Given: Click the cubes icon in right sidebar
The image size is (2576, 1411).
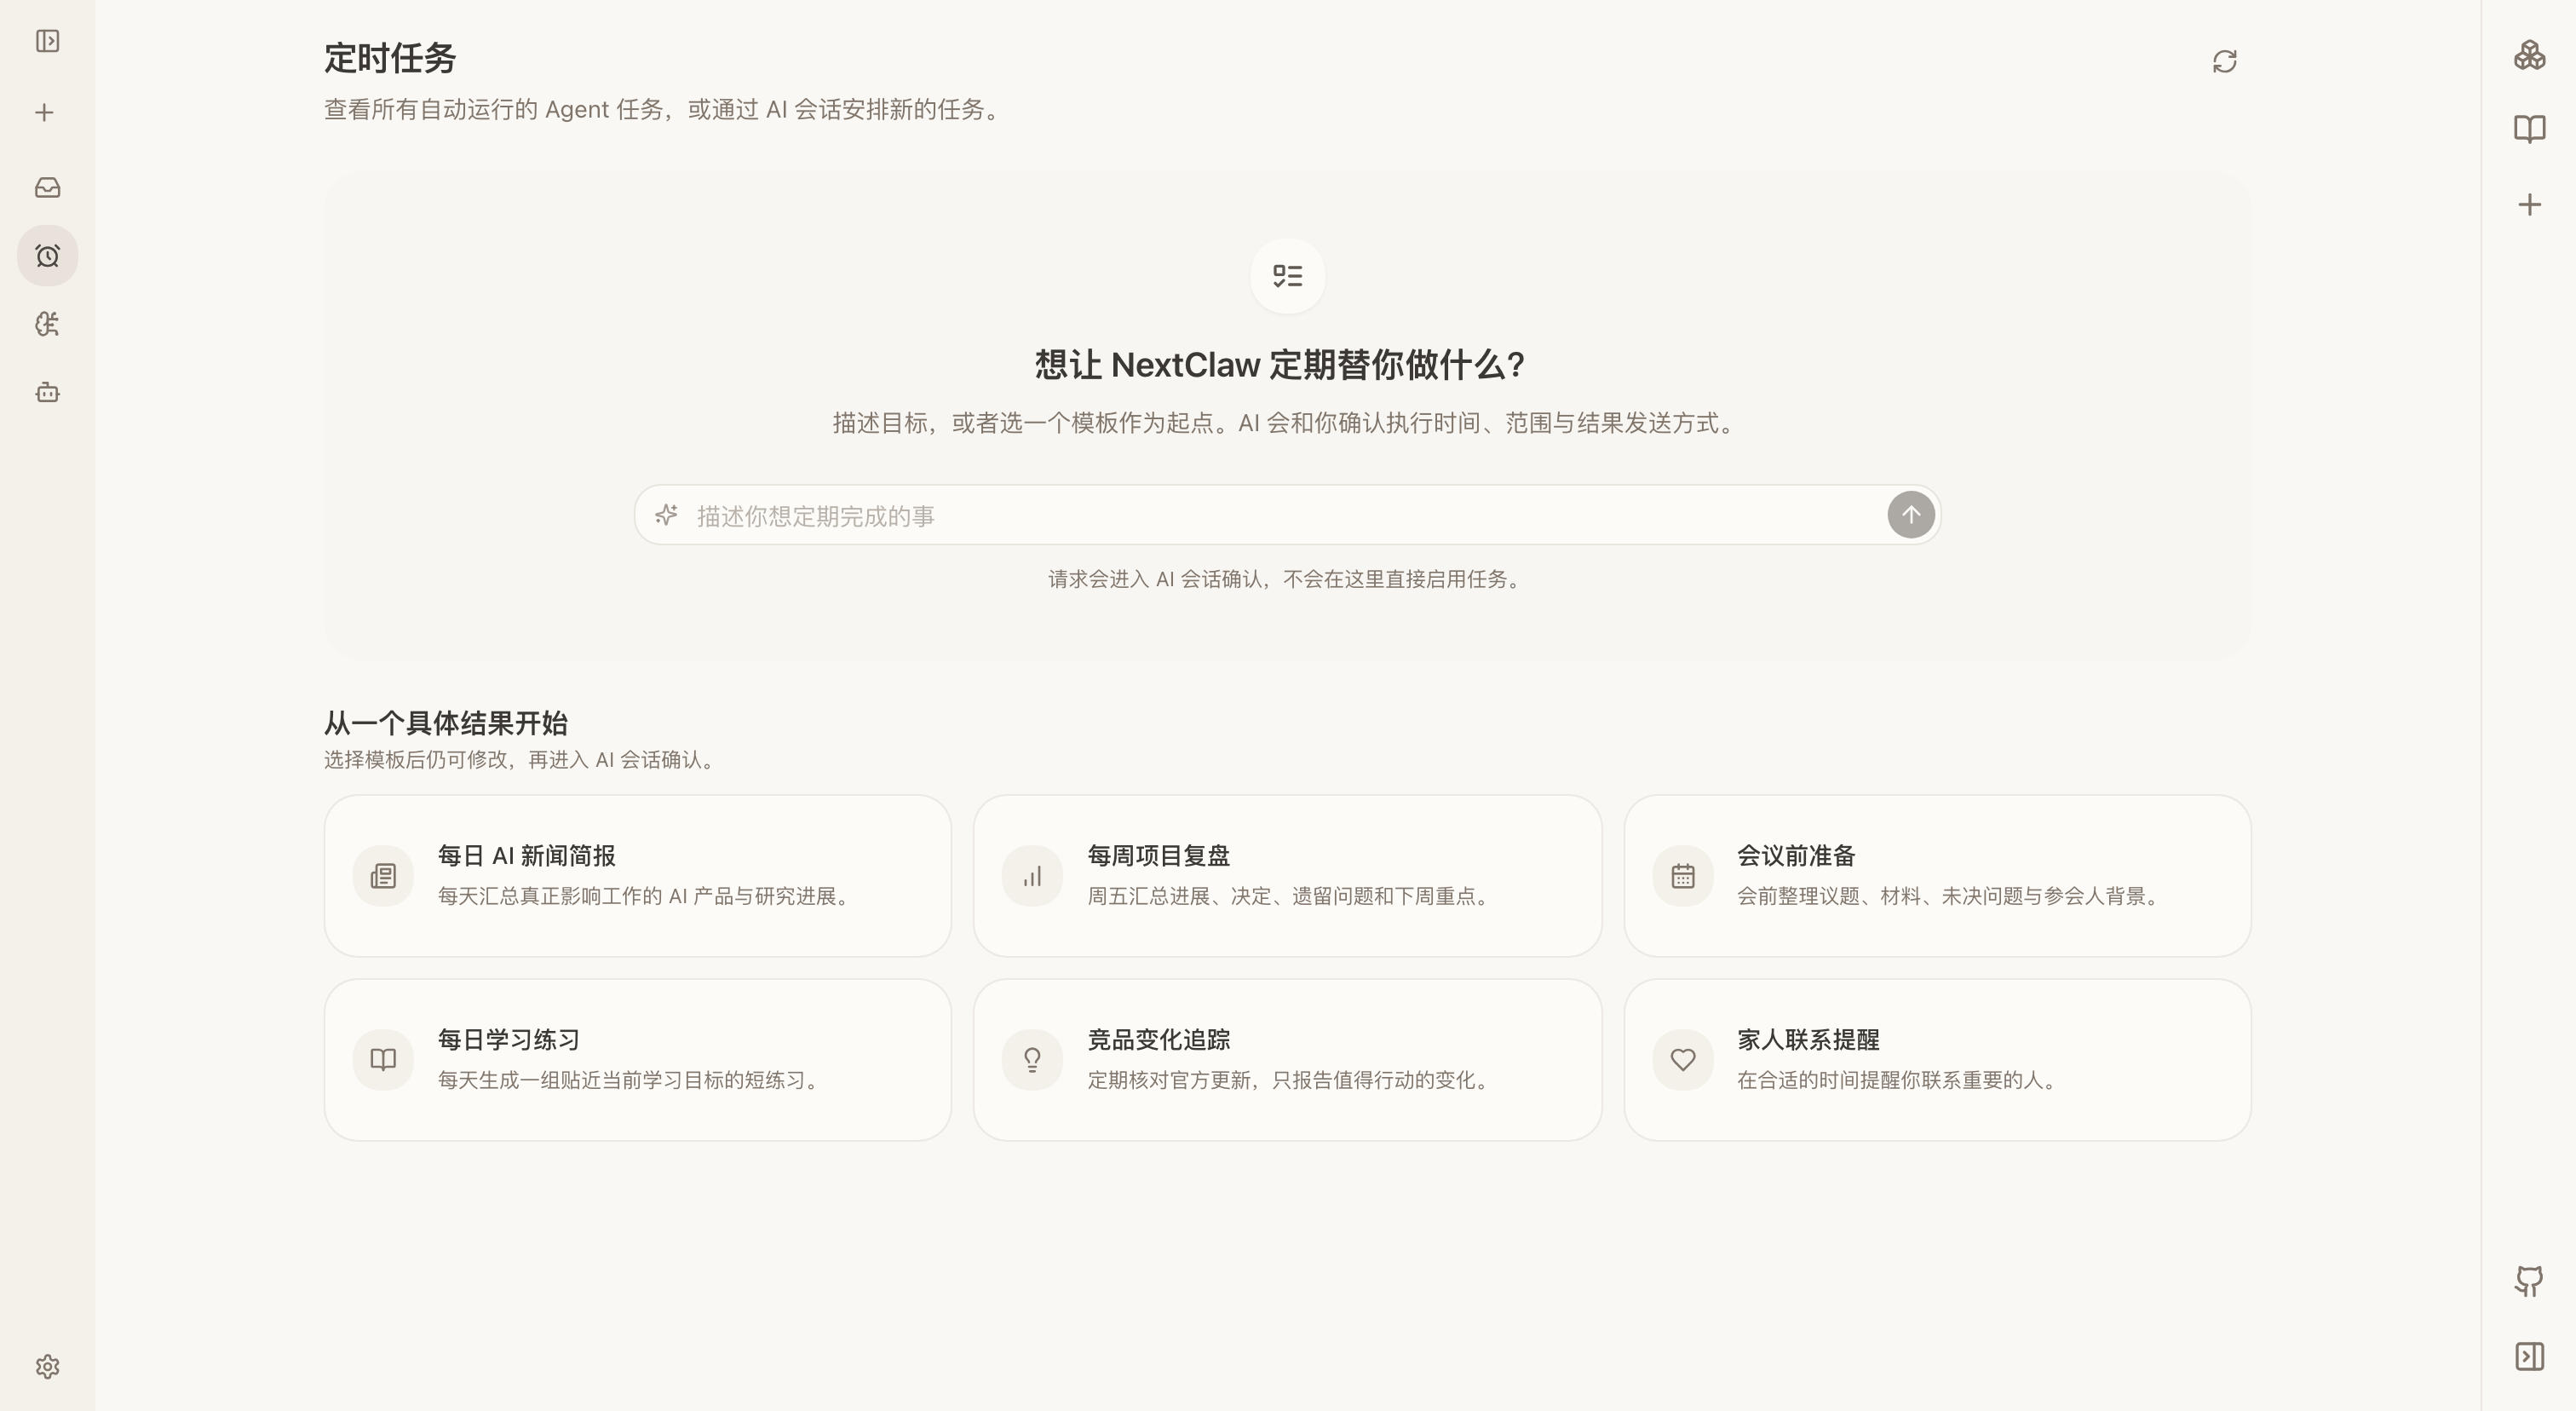Looking at the screenshot, I should [x=2529, y=55].
